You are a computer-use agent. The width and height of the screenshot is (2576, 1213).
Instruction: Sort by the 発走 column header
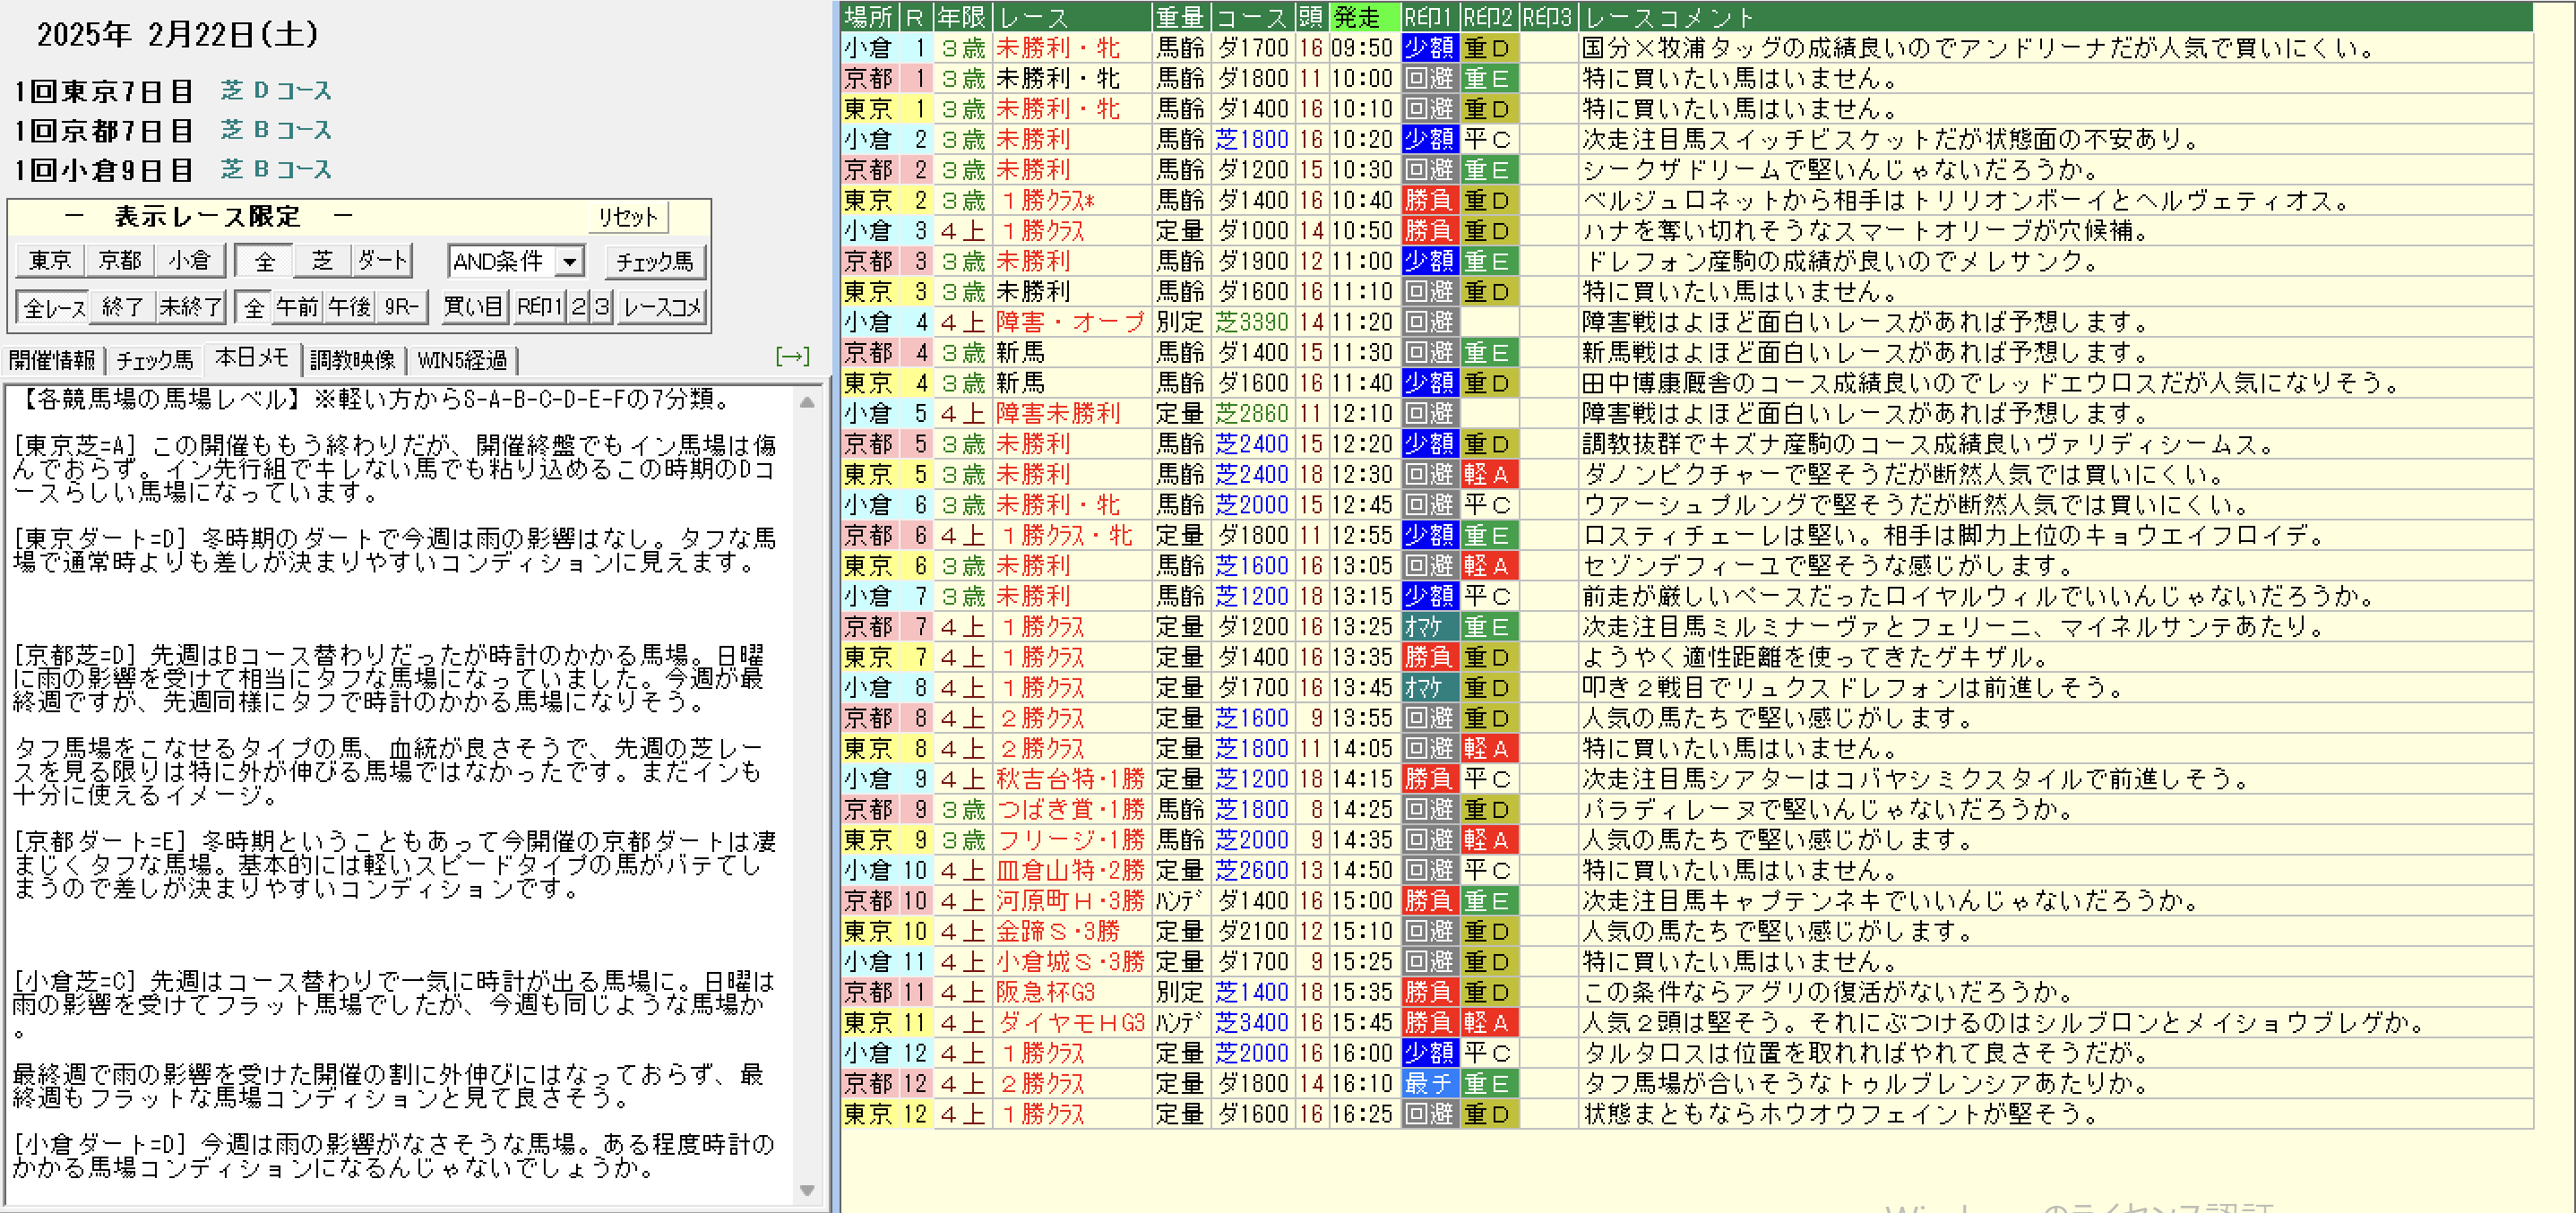pyautogui.click(x=1364, y=16)
